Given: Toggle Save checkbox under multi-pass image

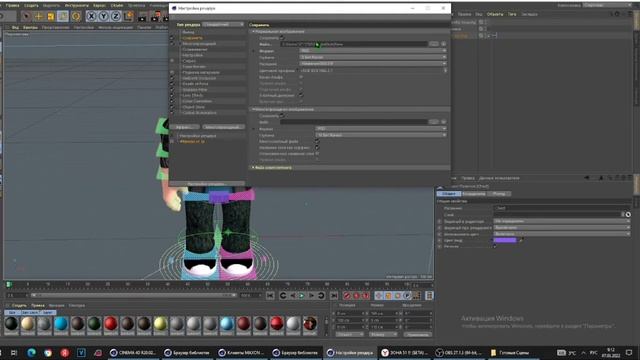Looking at the screenshot, I should click(x=282, y=116).
